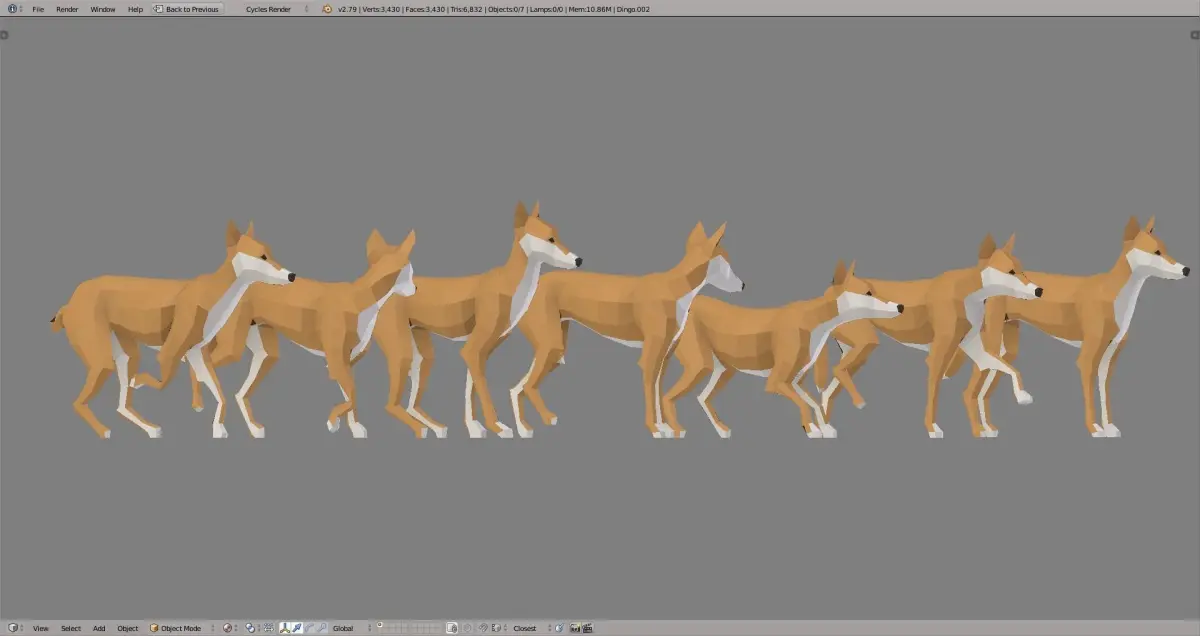Open the pivot point selector
Image resolution: width=1200 pixels, height=636 pixels.
252,628
